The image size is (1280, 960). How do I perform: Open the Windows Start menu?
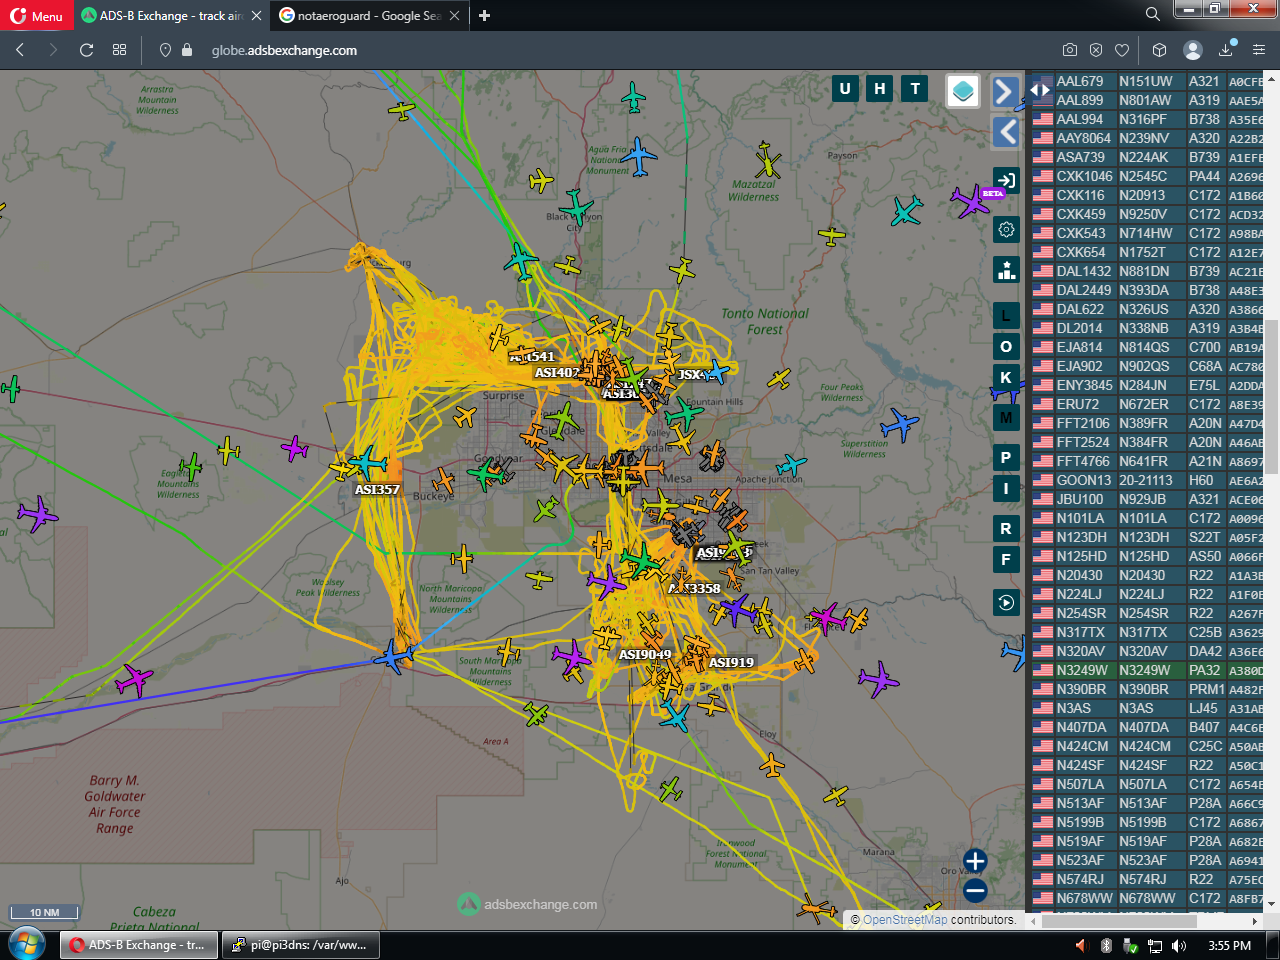[x=26, y=944]
